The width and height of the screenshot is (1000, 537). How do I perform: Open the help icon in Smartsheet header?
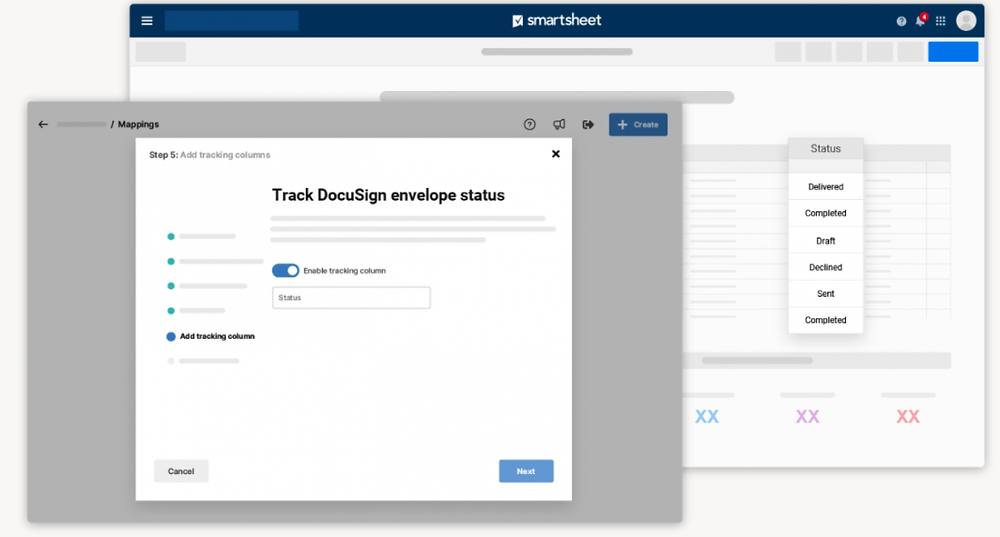point(901,21)
